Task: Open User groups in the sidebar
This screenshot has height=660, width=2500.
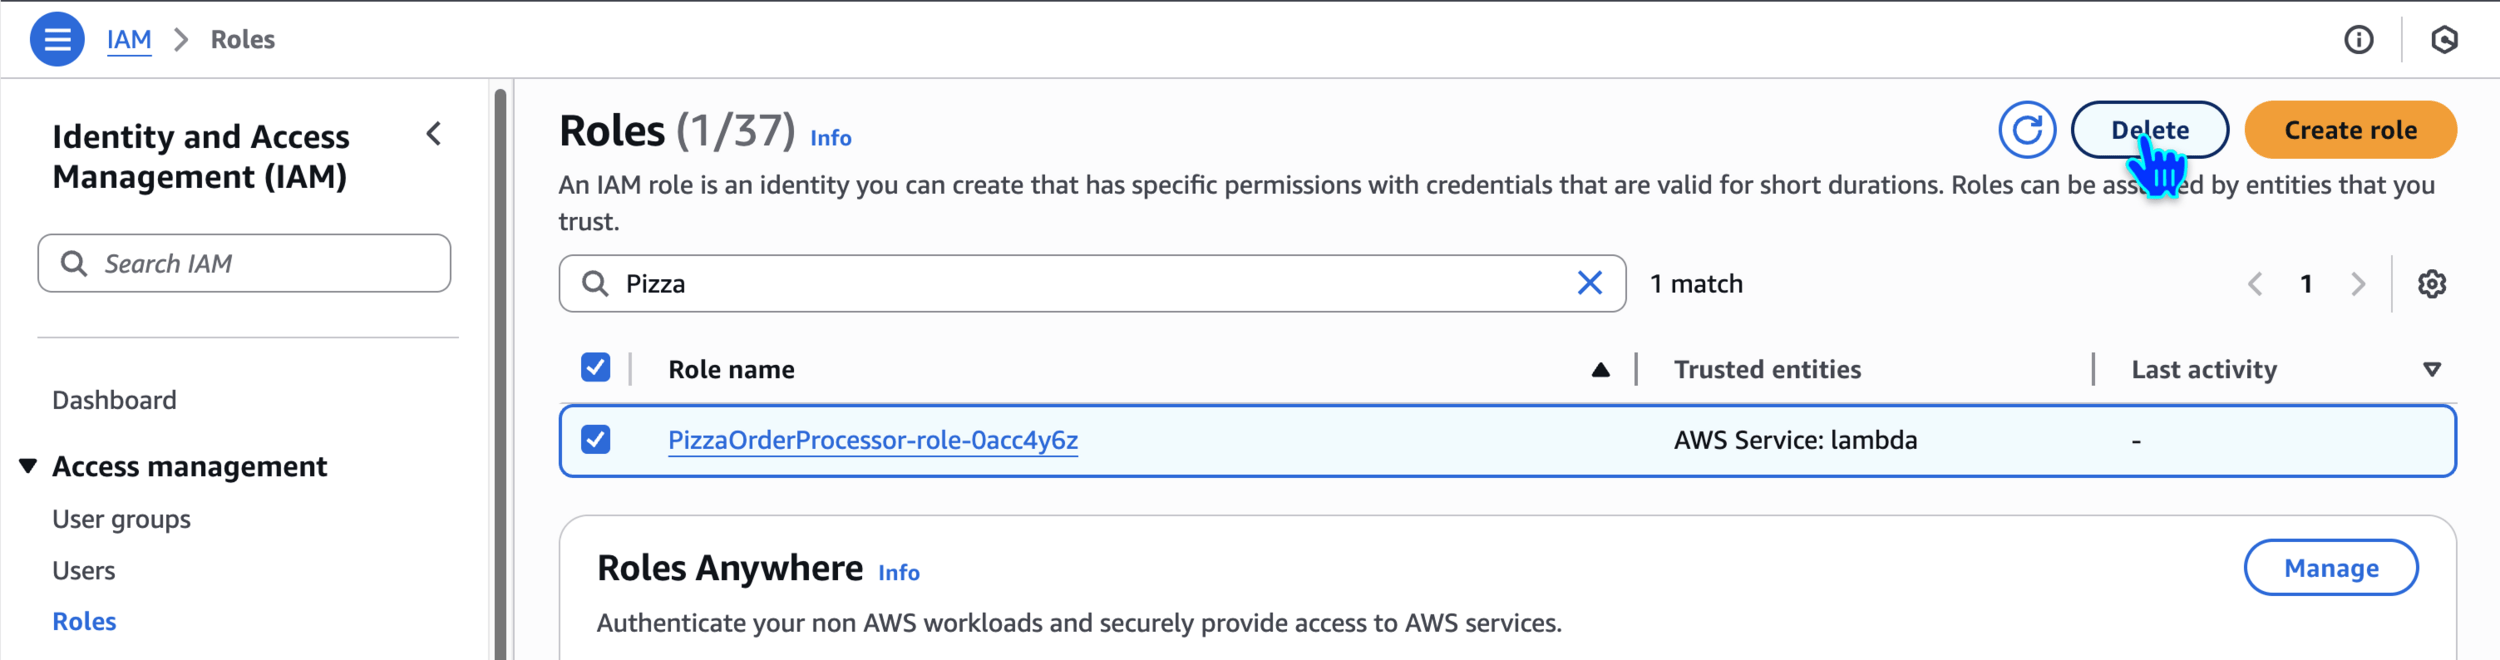Action: [x=121, y=520]
